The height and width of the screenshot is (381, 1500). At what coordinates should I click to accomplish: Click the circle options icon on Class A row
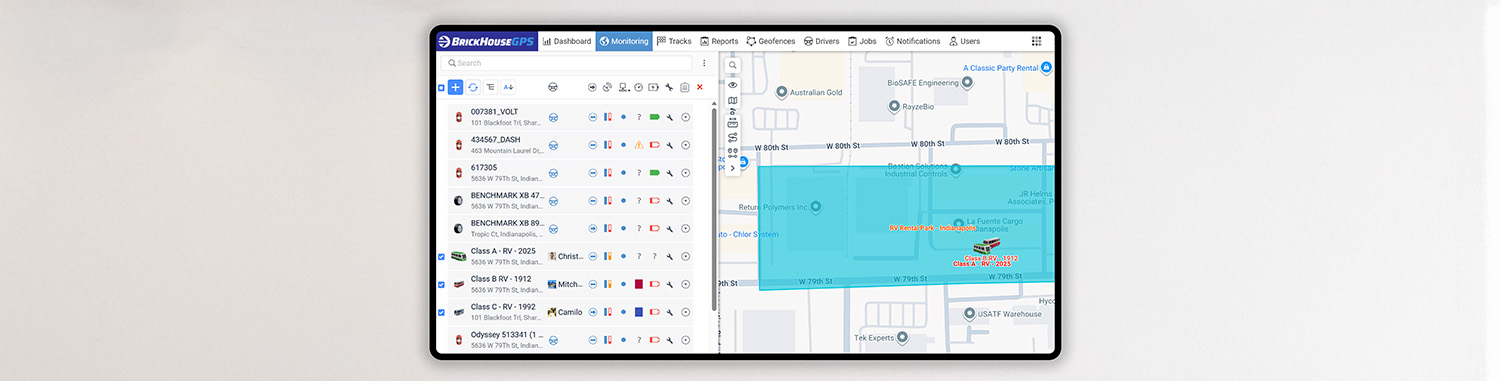[x=685, y=257]
